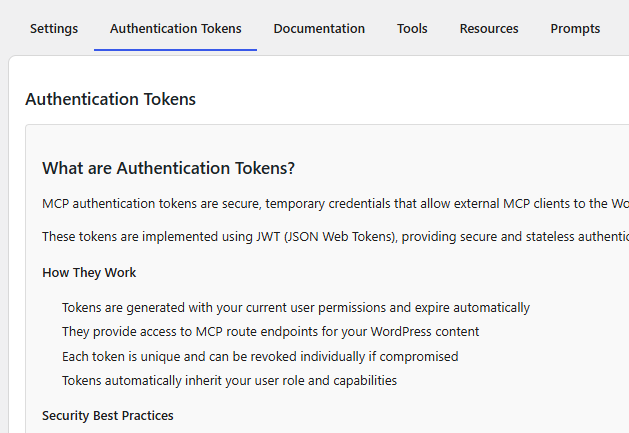Open the Settings tab
The image size is (629, 433).
pyautogui.click(x=54, y=28)
